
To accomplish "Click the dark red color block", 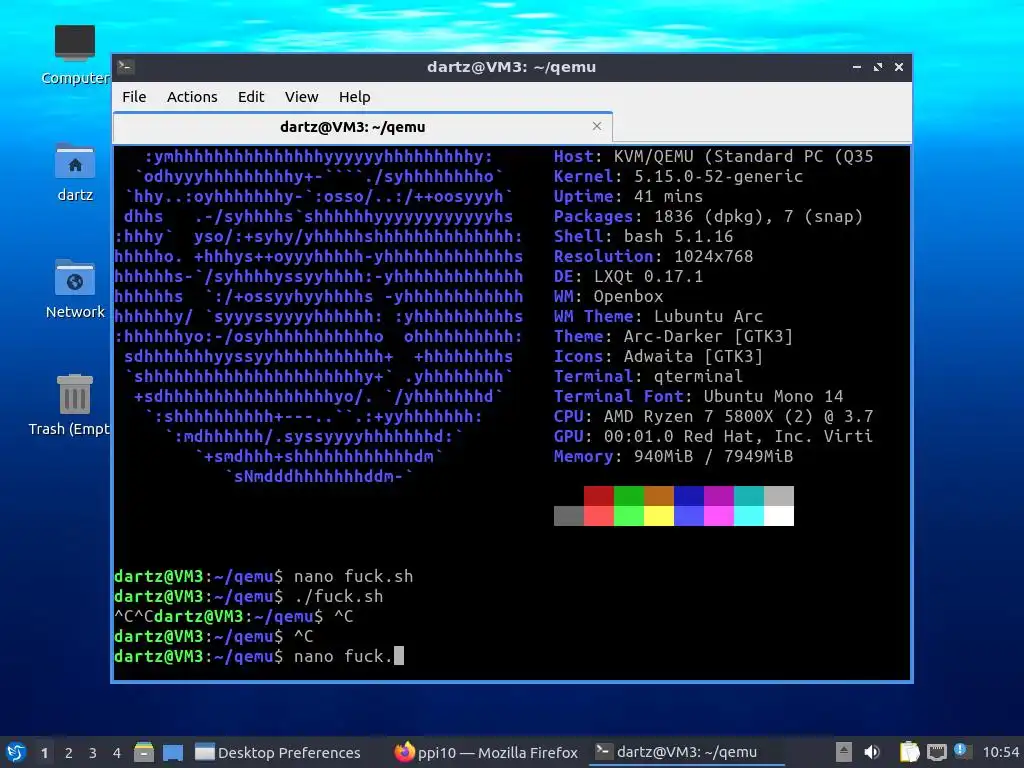I will coord(599,496).
